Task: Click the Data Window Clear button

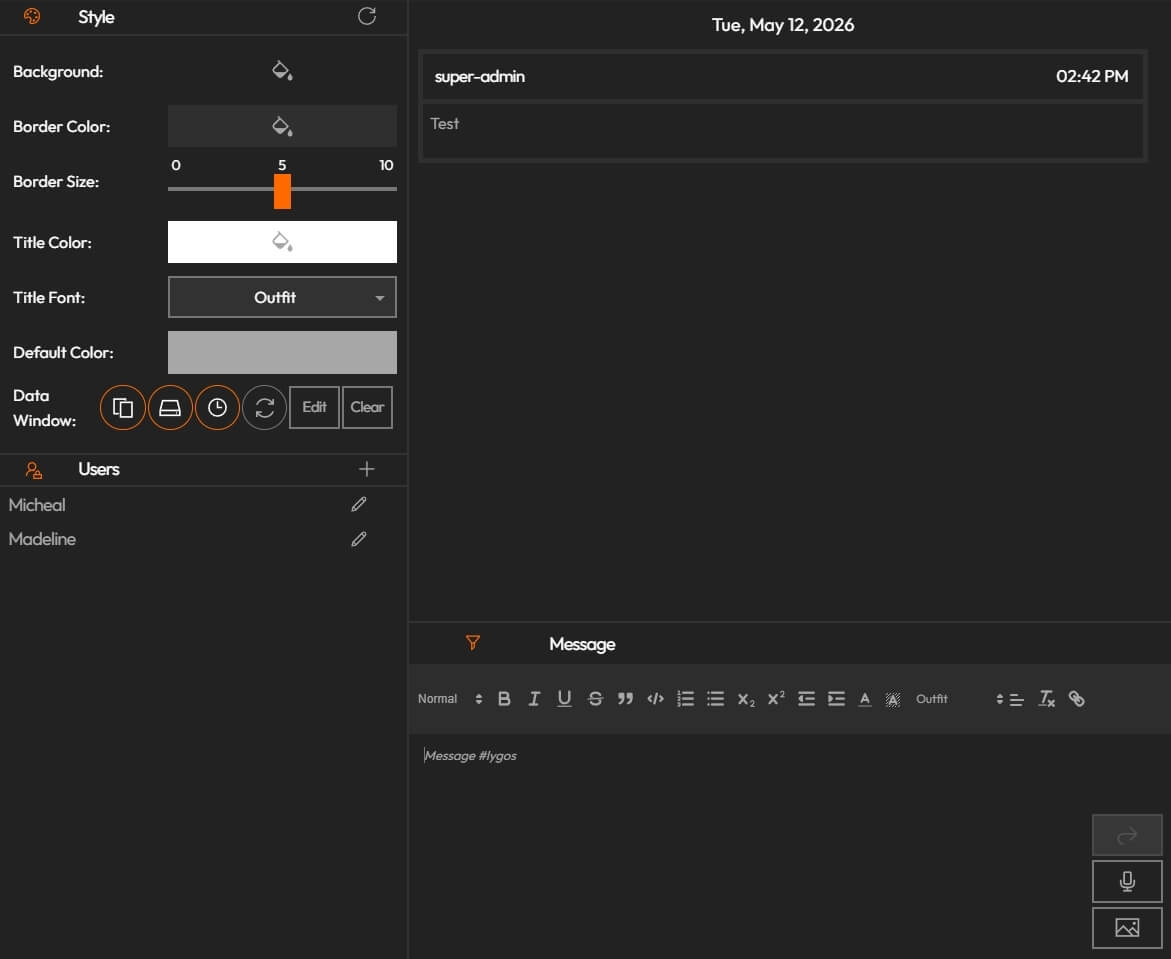Action: point(367,408)
